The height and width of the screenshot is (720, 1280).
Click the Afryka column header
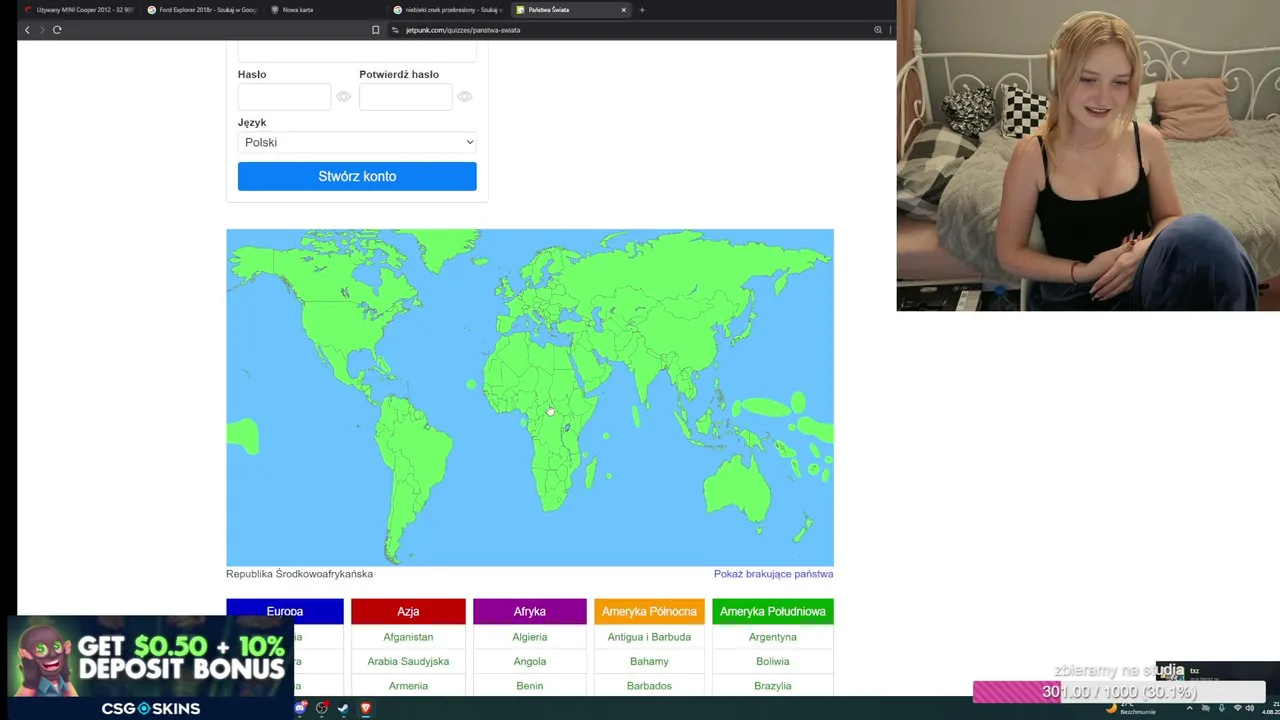coord(530,611)
